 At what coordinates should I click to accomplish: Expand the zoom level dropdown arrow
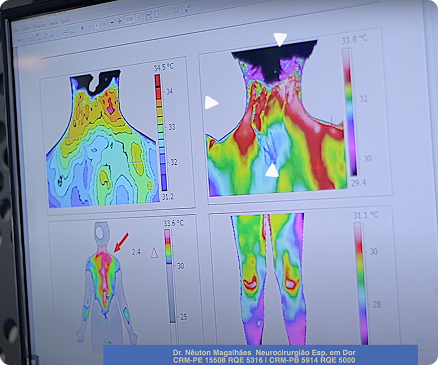pos(138,18)
